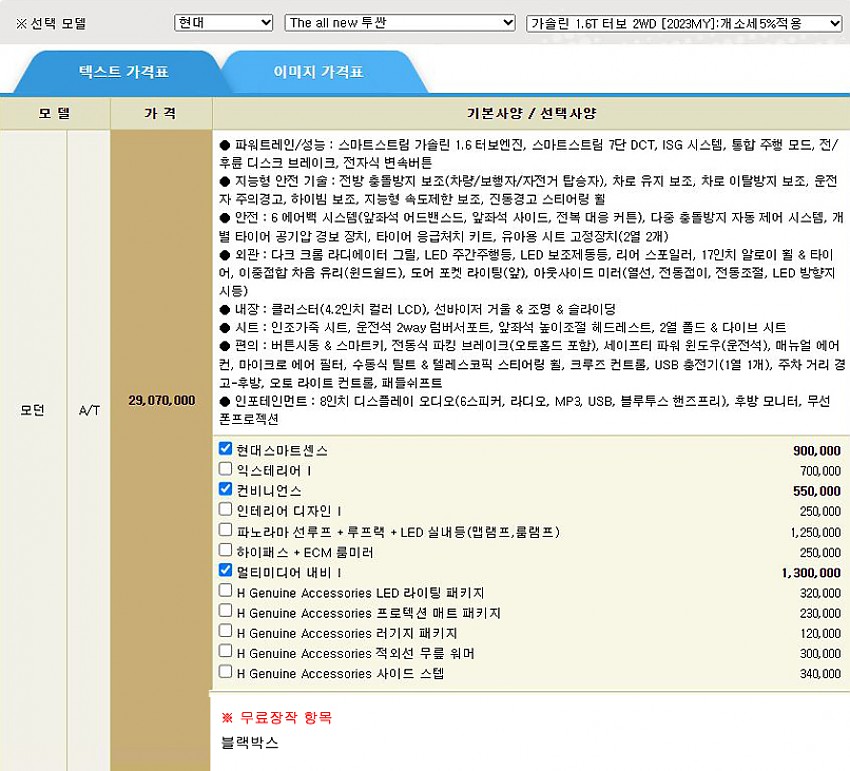The image size is (850, 771).
Task: Enable 익스테리어 I option checkbox
Action: 226,470
